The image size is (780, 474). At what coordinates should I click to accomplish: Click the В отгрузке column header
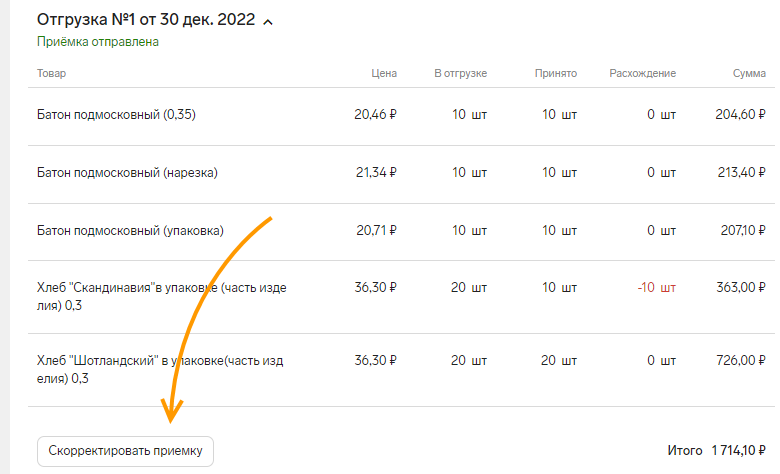pos(461,73)
